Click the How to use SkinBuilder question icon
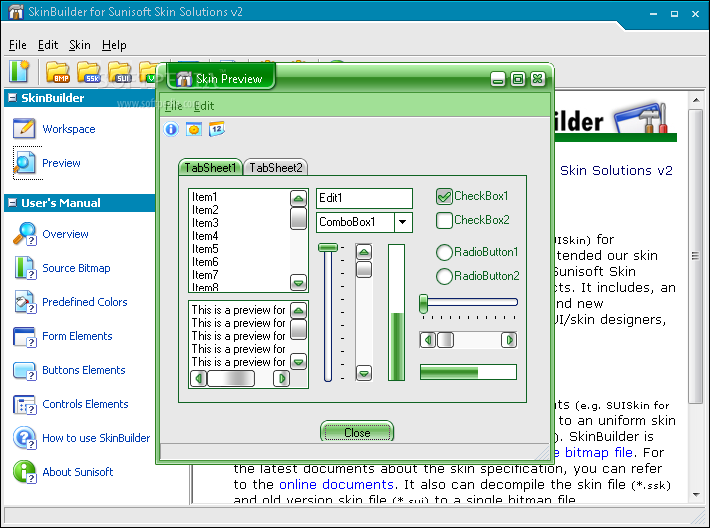This screenshot has height=528, width=710. point(24,438)
